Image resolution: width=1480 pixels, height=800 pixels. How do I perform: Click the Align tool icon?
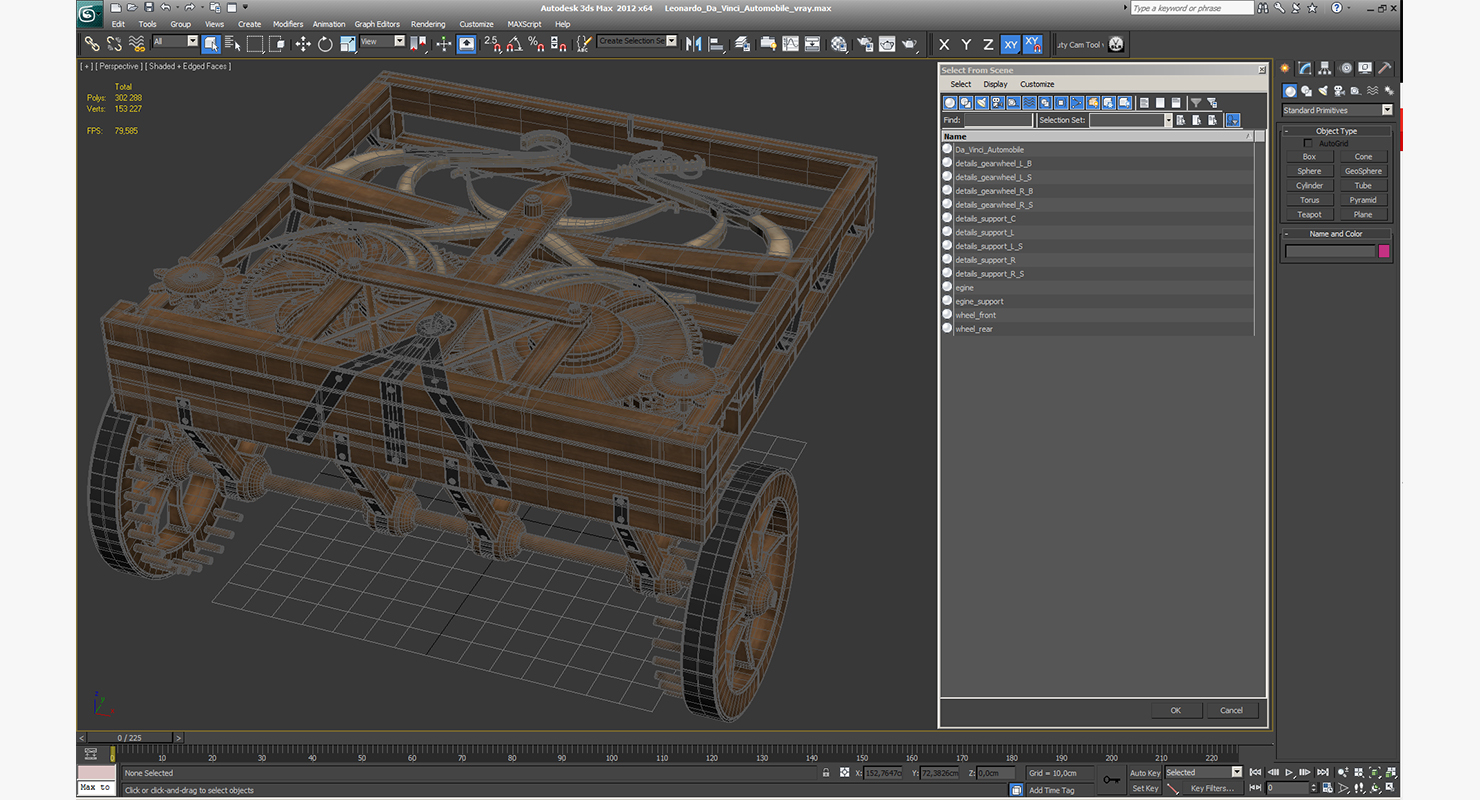(x=716, y=44)
